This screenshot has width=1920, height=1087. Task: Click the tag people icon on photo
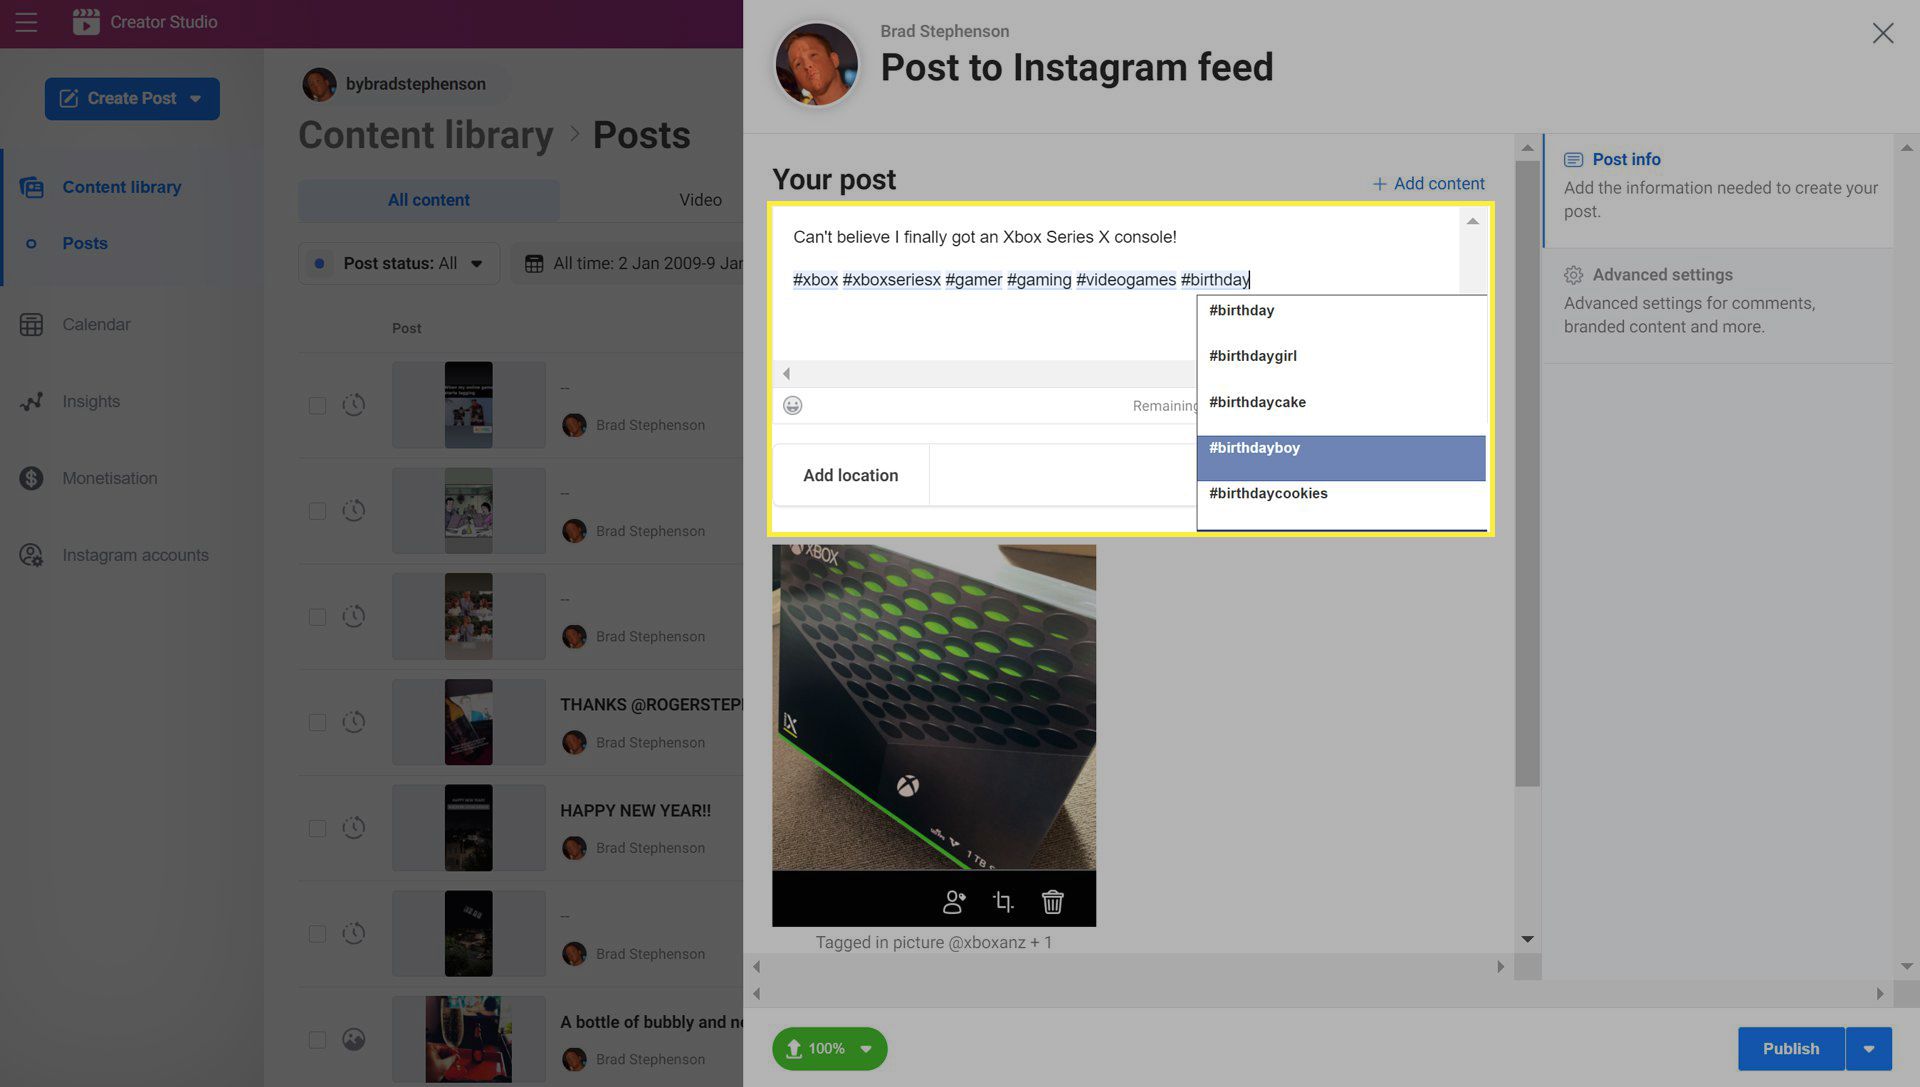pos(953,901)
